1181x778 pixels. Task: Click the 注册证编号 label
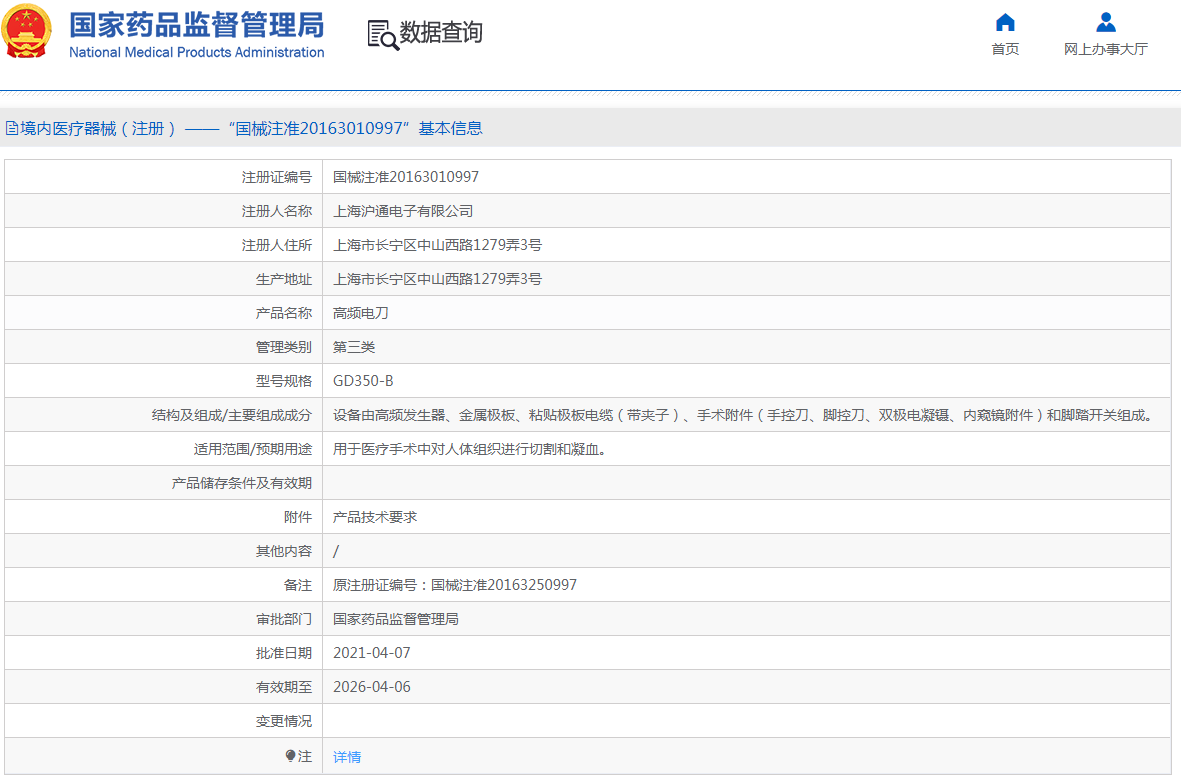click(276, 177)
